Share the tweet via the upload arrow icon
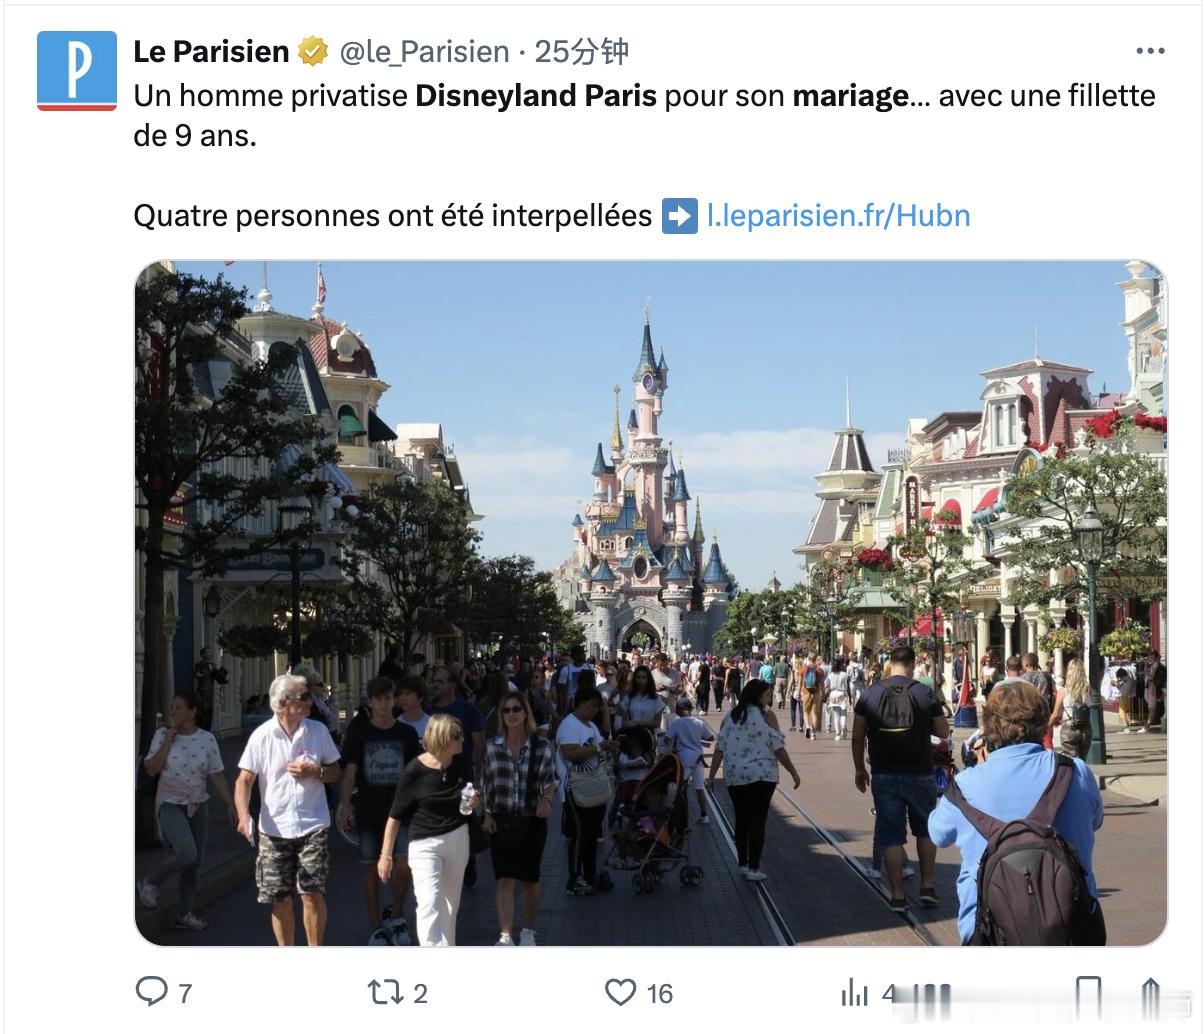The height and width of the screenshot is (1034, 1204). coord(1150,992)
